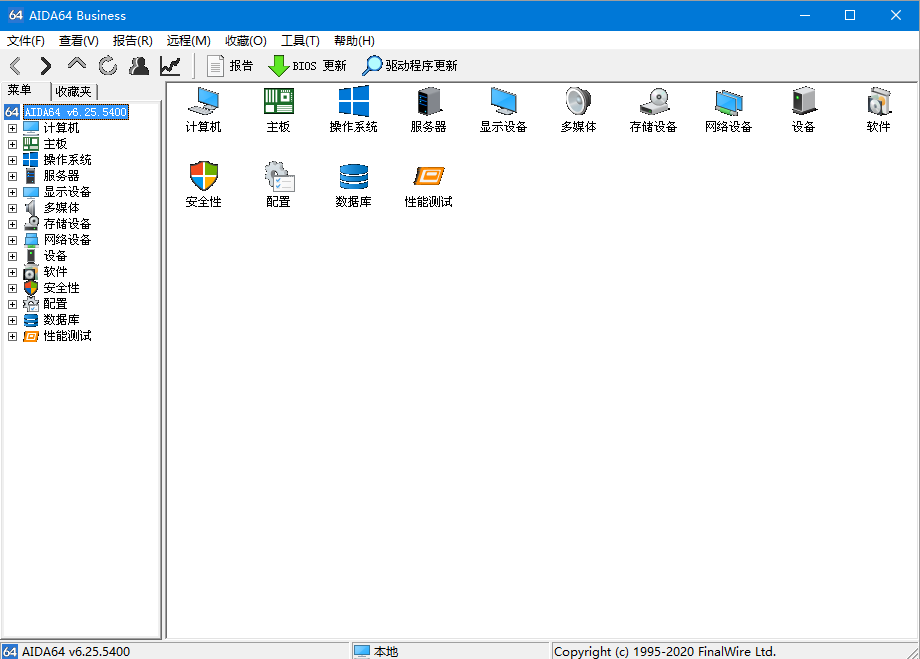
Task: Click the 驱动程序更新 toolbar button
Action: click(x=410, y=66)
